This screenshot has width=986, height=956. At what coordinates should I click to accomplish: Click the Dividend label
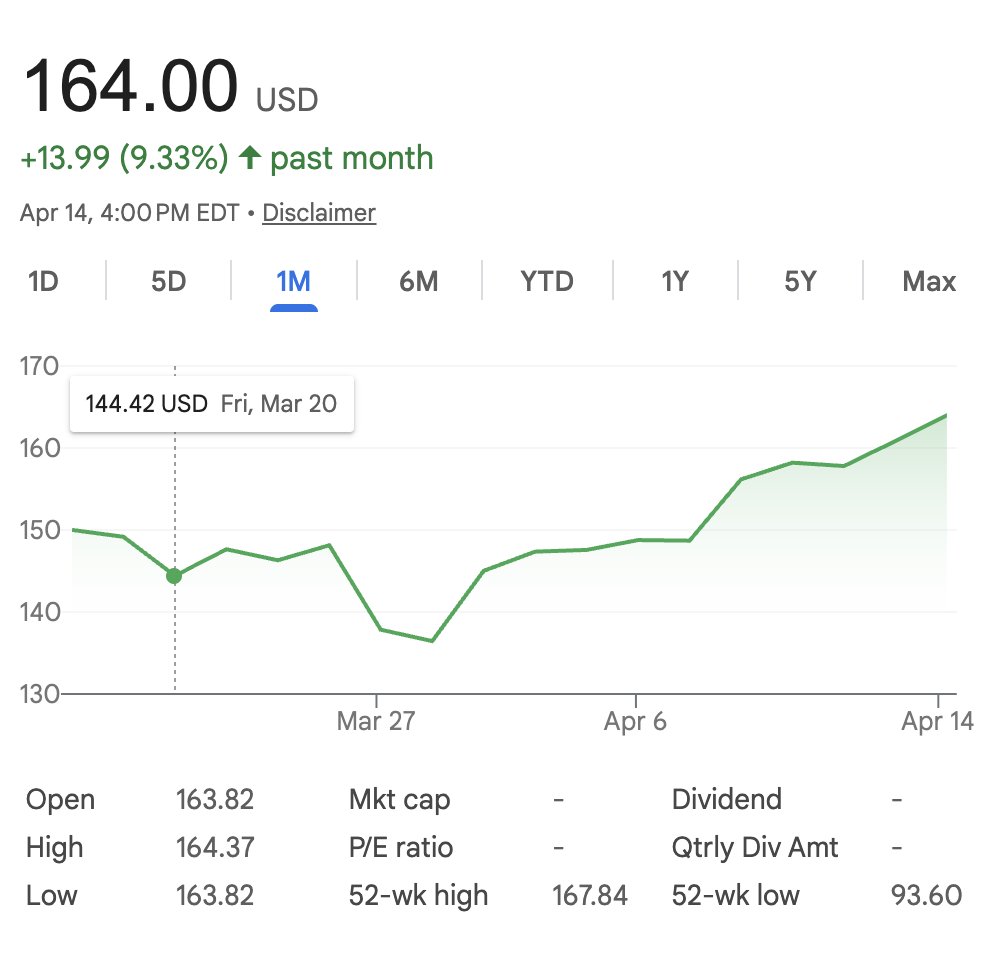click(727, 799)
